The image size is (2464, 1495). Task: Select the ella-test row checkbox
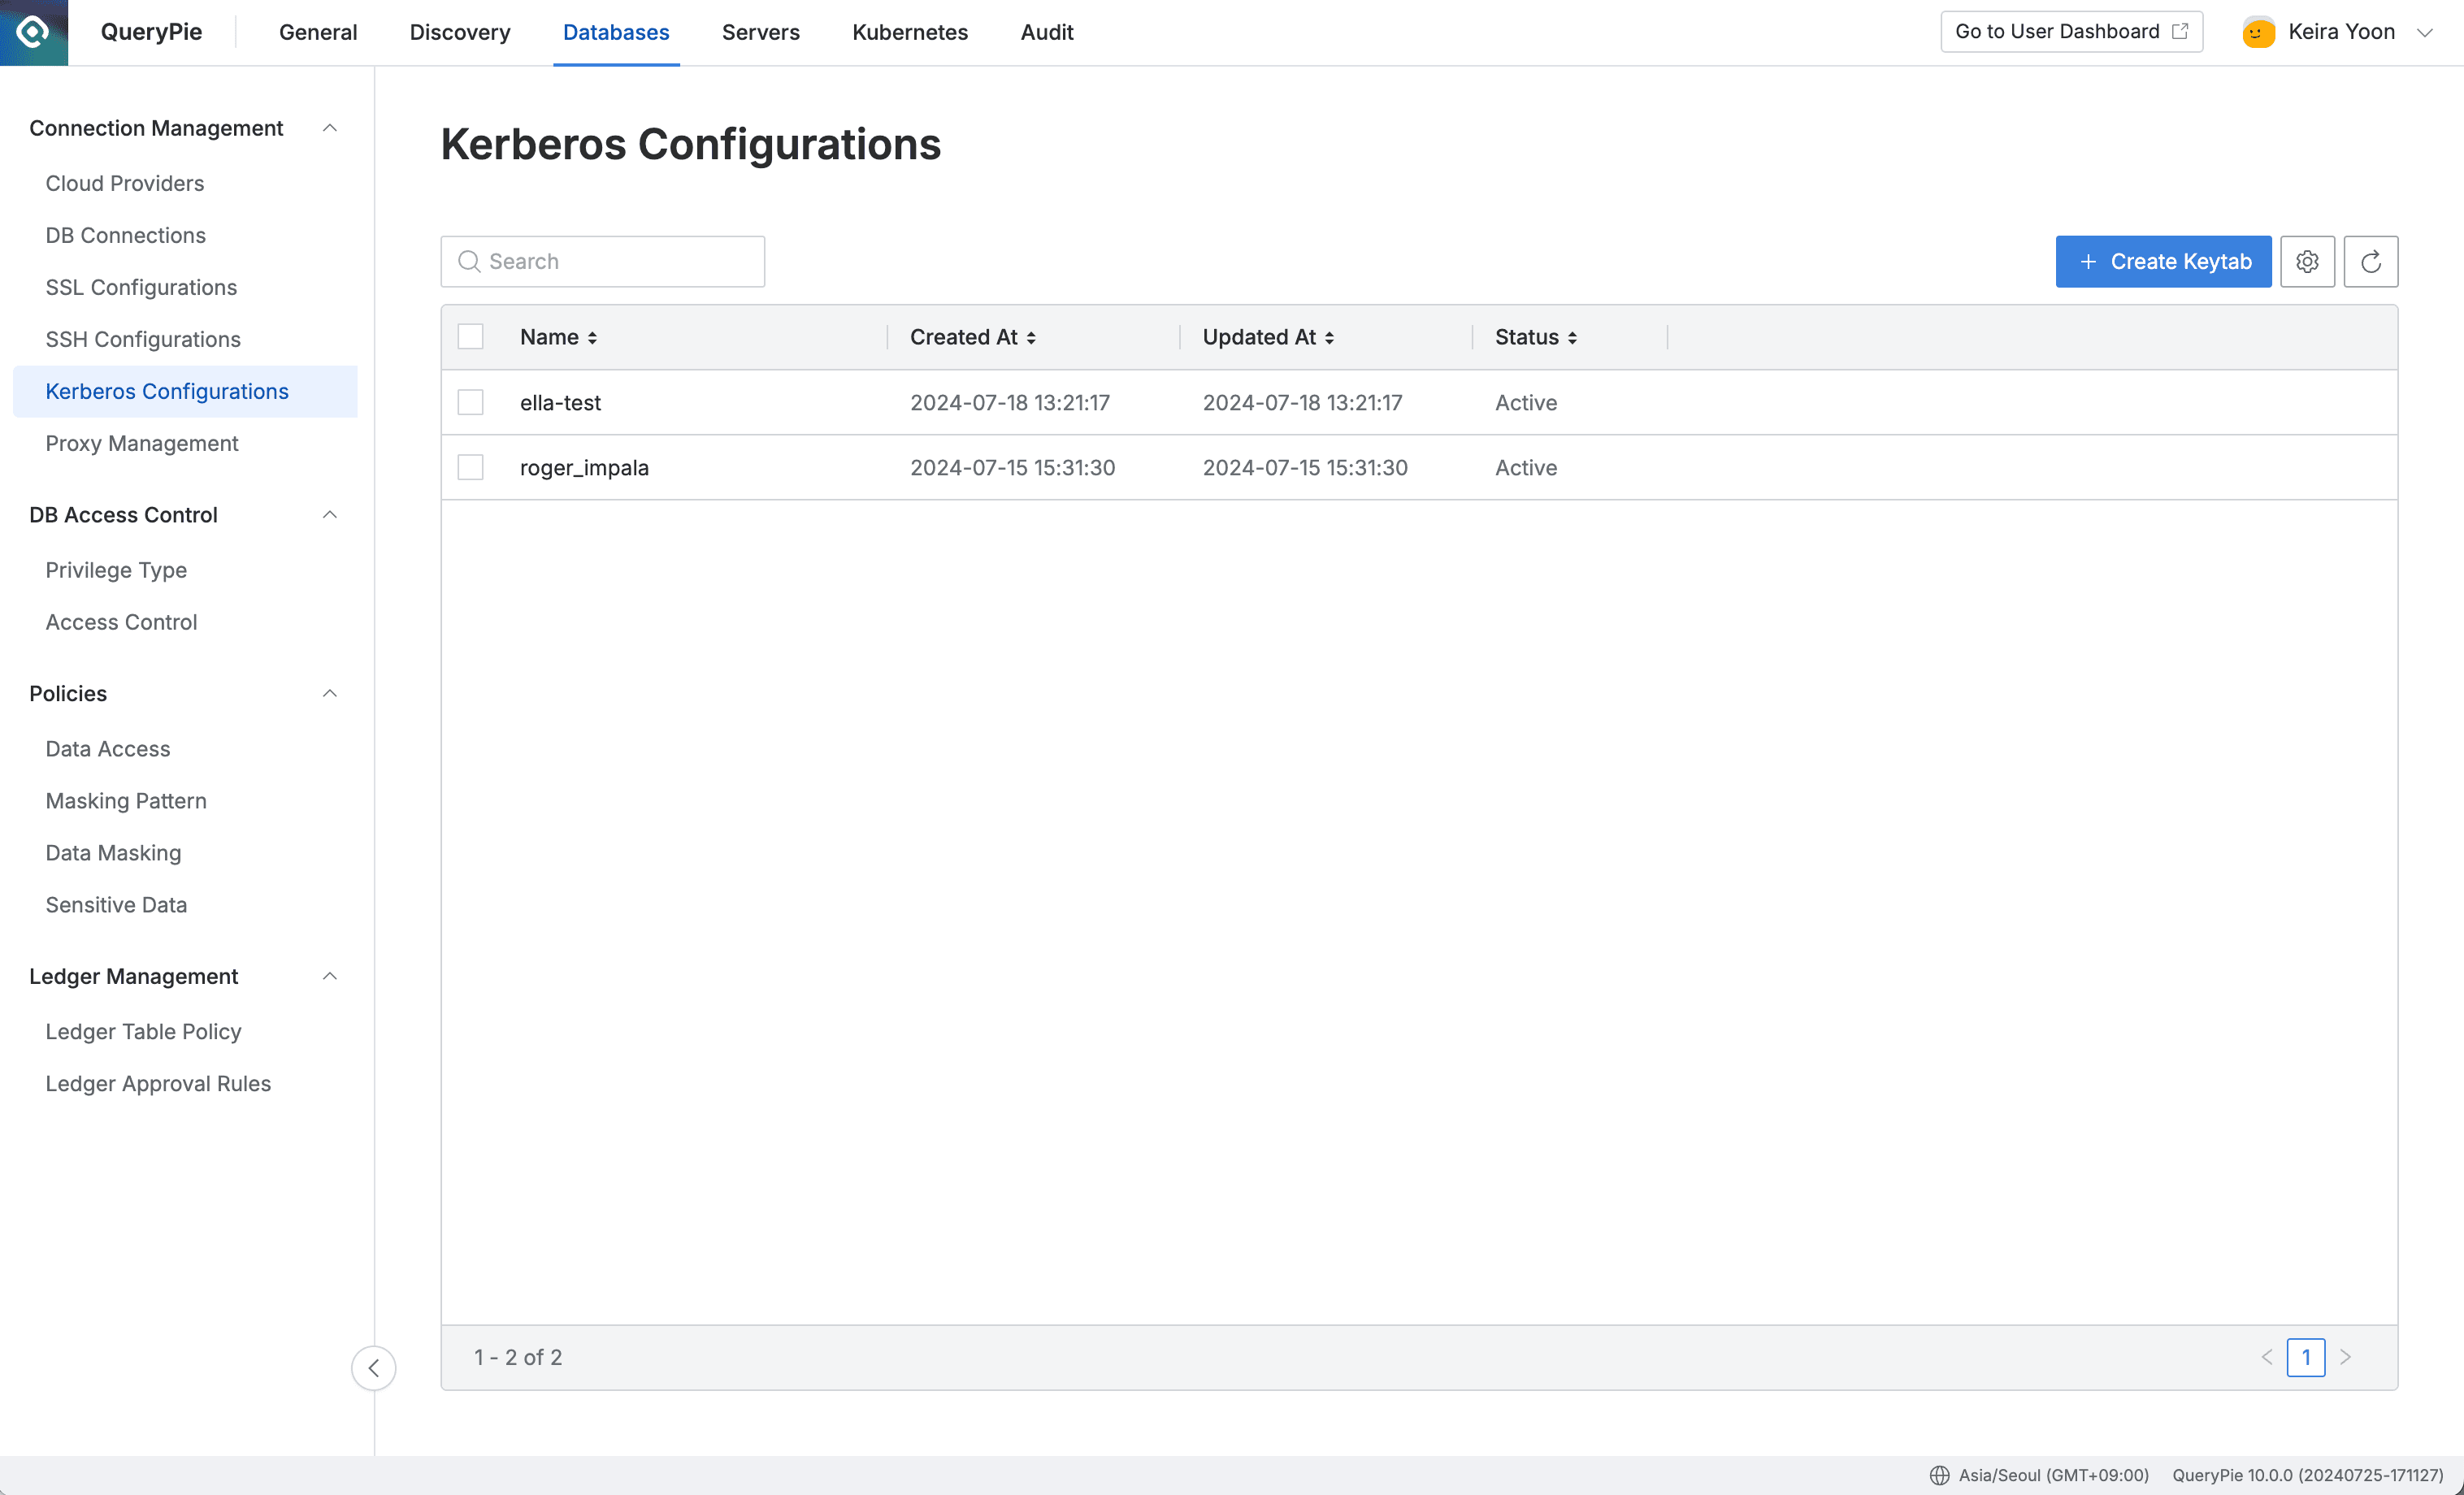pyautogui.click(x=470, y=402)
